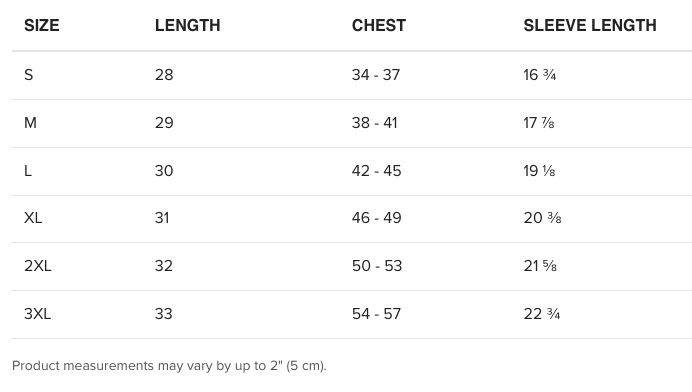Click the SIZE column header

click(x=41, y=26)
